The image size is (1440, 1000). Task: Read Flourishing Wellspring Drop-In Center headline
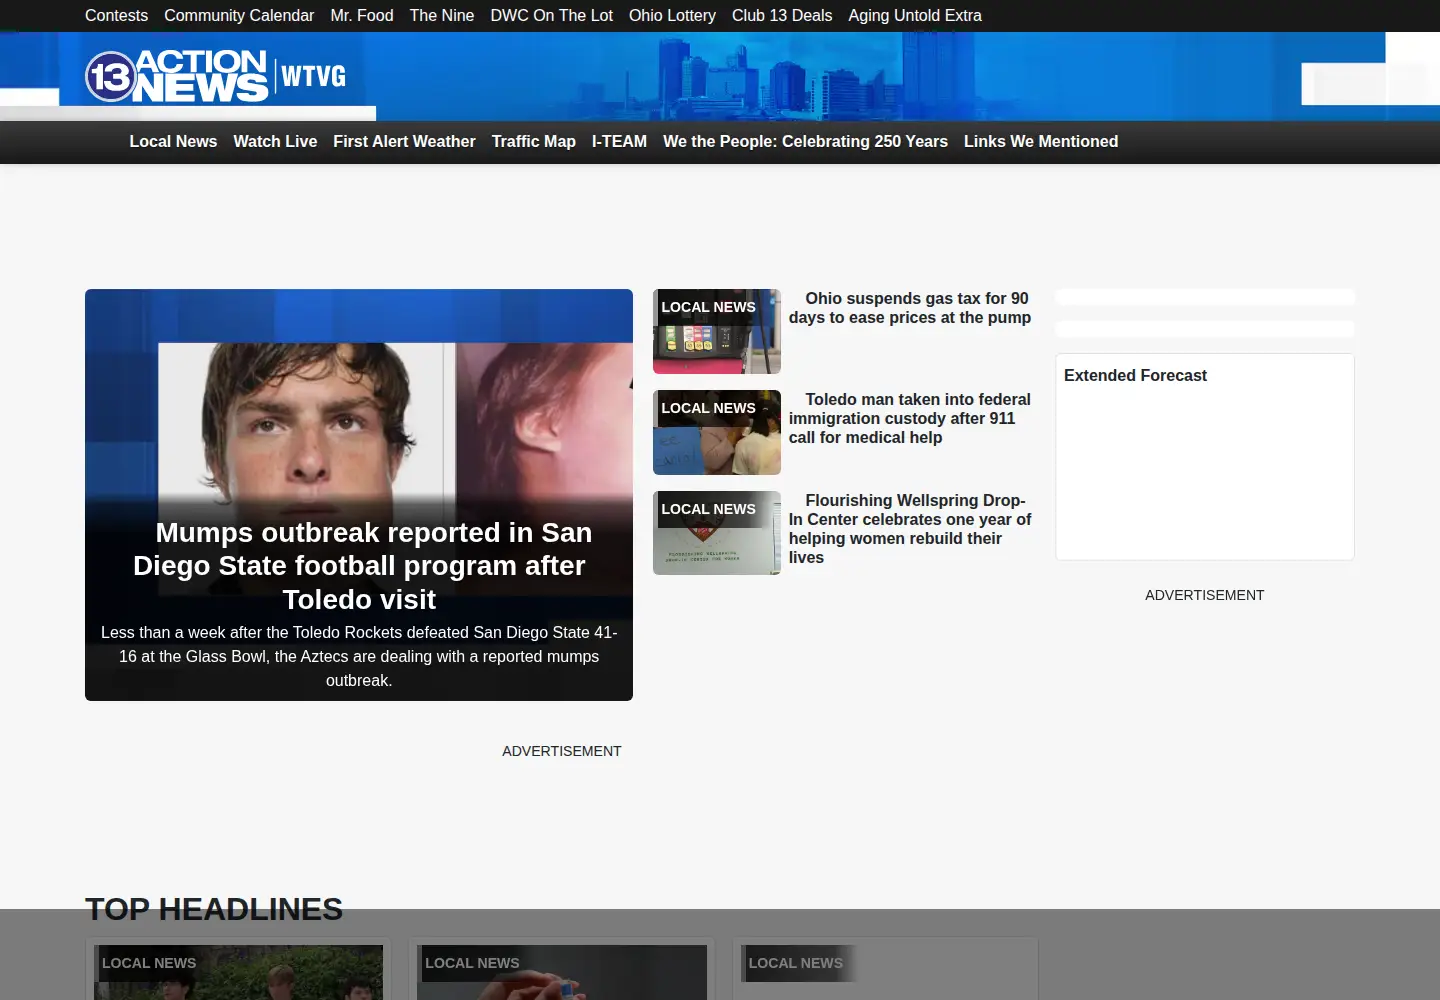pos(910,529)
